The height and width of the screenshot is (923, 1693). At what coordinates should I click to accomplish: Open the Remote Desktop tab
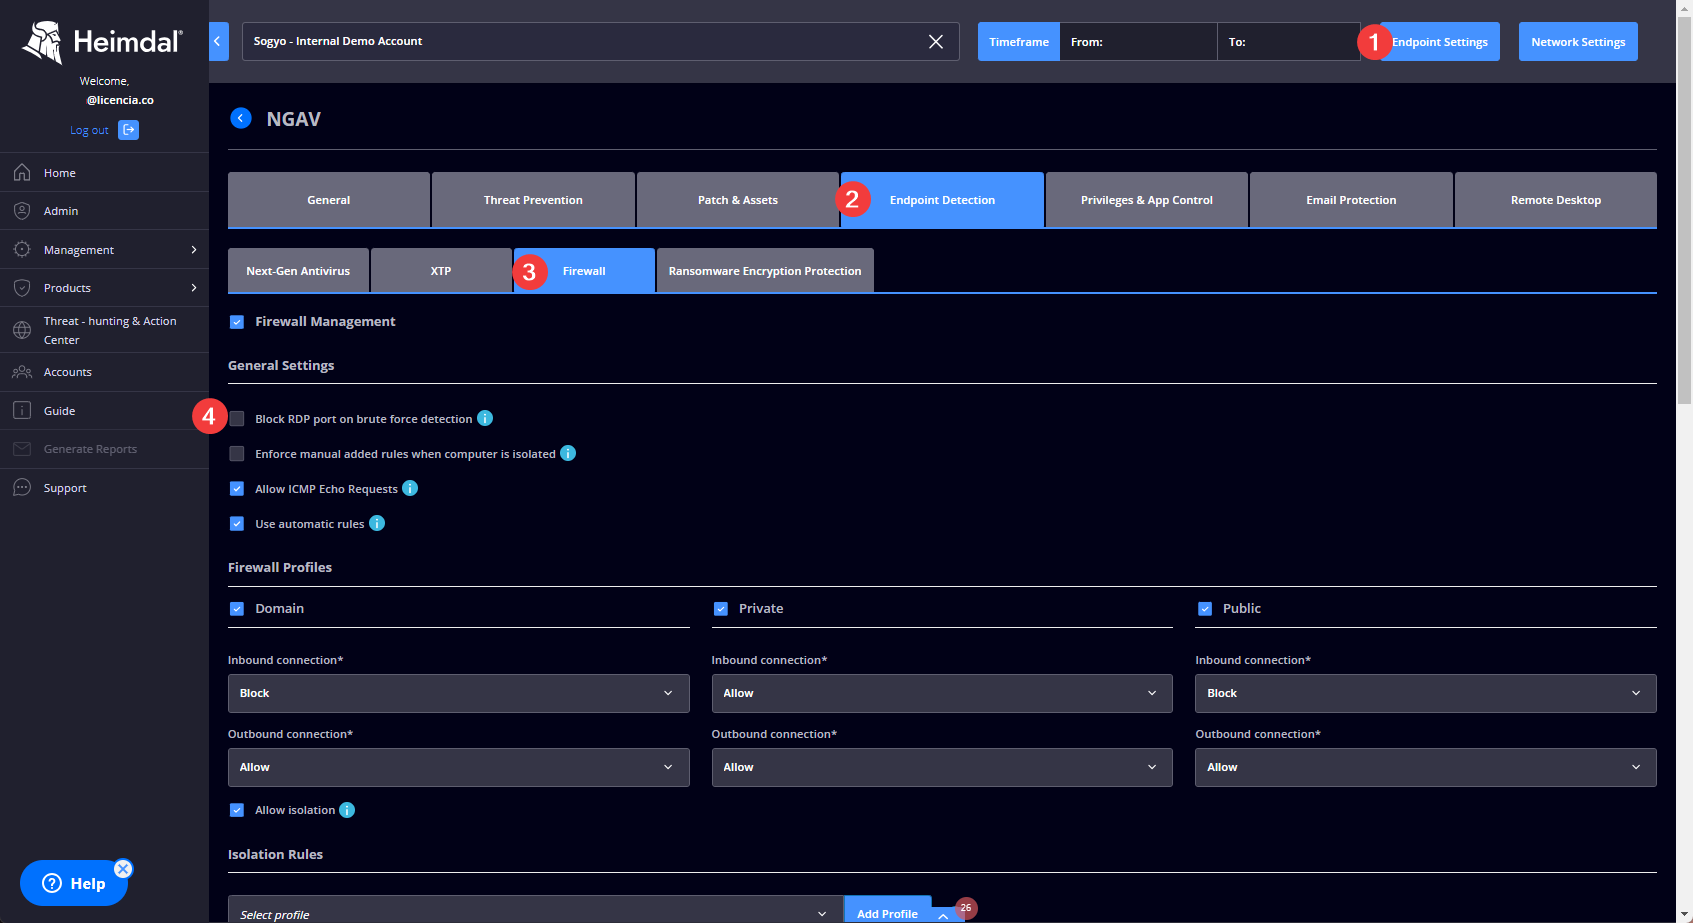(x=1556, y=200)
